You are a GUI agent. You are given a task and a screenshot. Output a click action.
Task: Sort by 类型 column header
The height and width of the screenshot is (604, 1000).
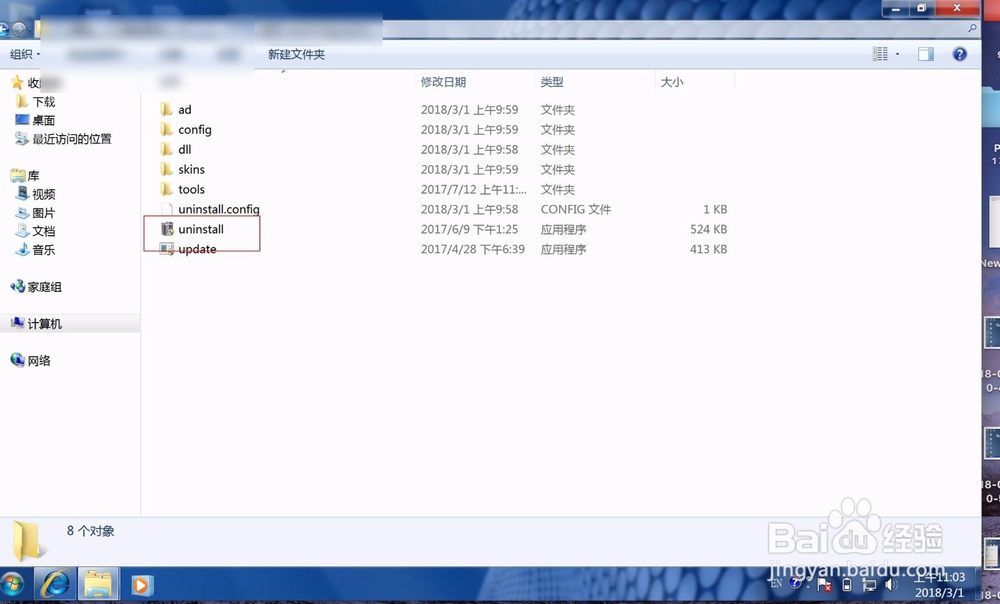(x=552, y=82)
